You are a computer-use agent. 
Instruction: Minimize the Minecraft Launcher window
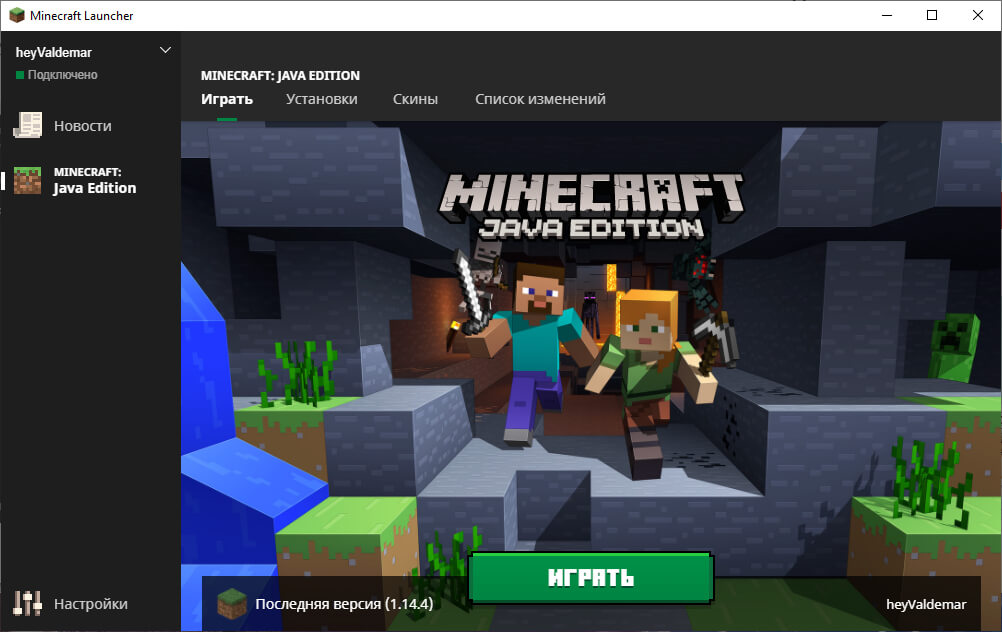coord(887,15)
